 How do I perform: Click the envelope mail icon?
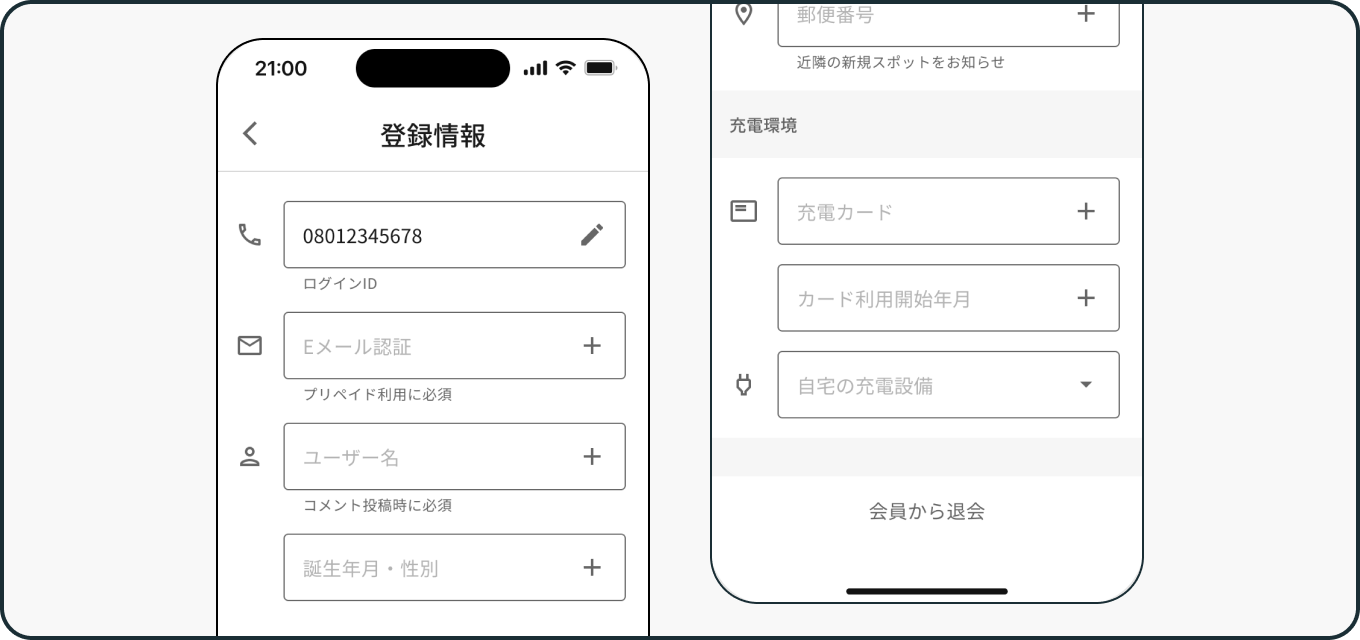[249, 346]
